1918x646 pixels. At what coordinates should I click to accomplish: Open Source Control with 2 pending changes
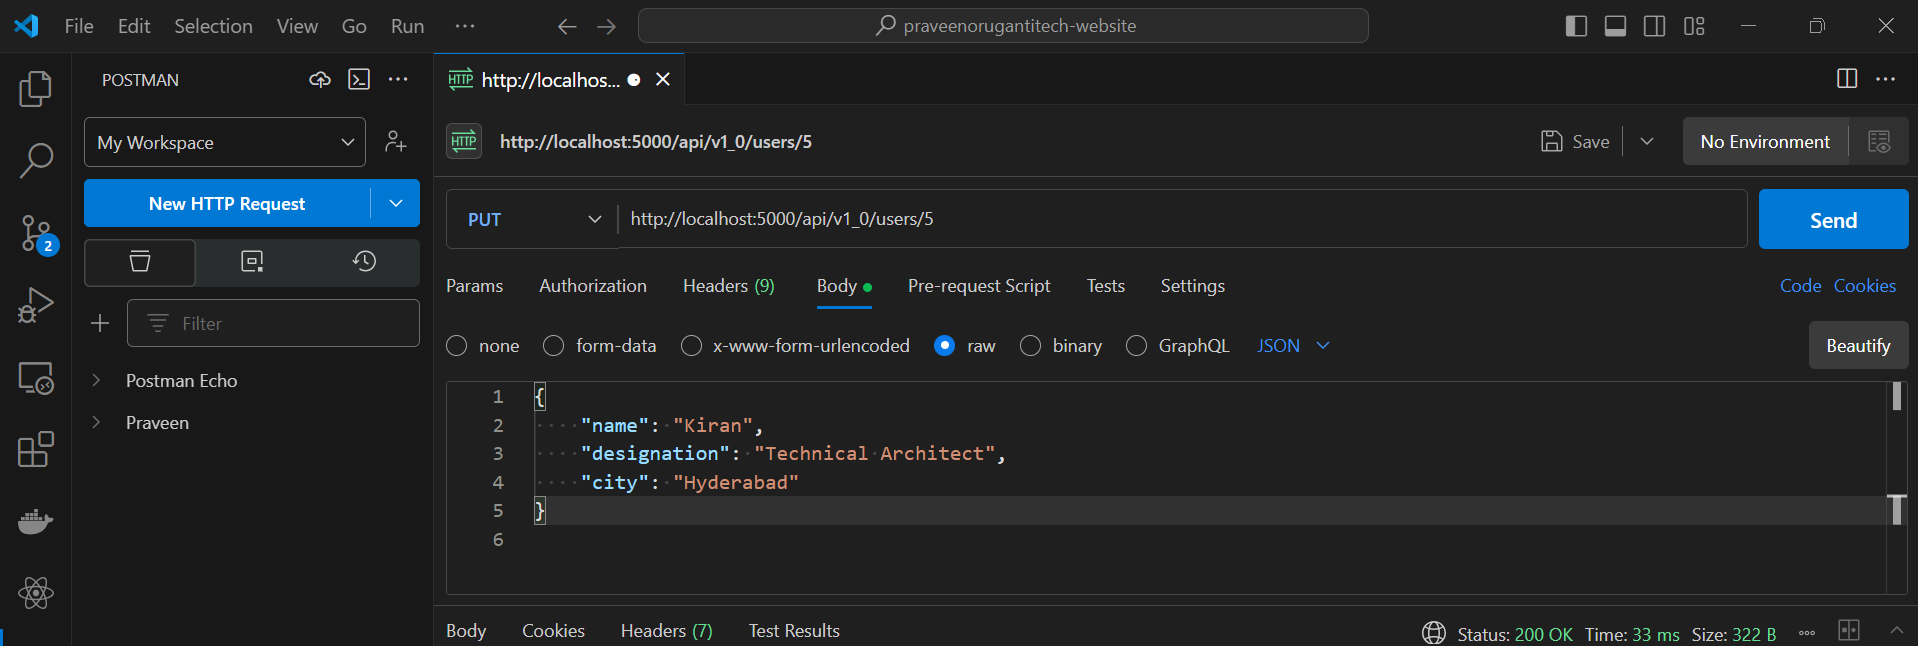point(38,234)
